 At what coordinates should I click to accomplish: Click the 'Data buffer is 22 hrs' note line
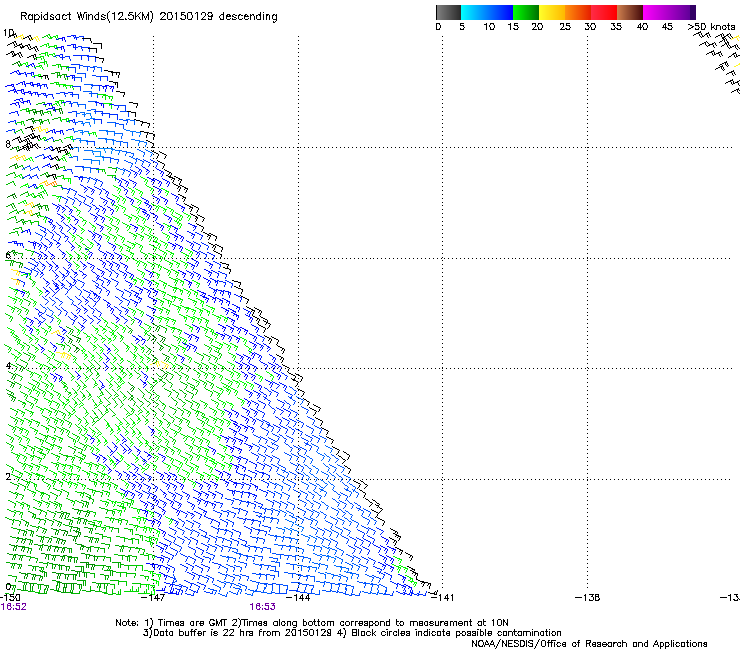(x=352, y=633)
